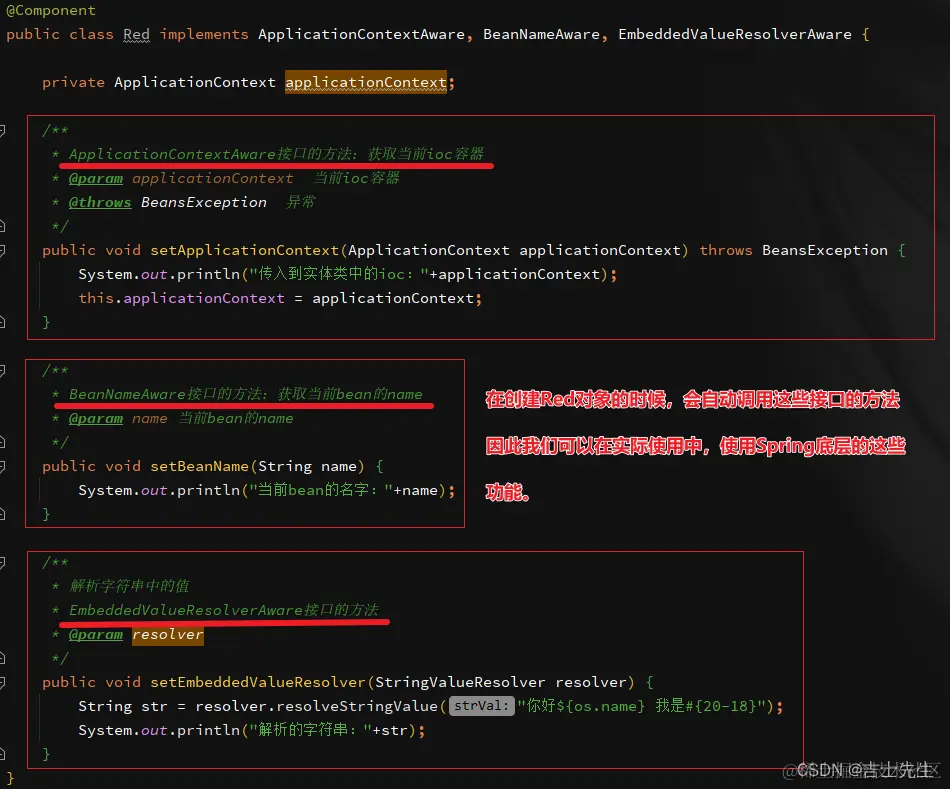Click the strVal: parameter inlay hint
This screenshot has width=950, height=789.
[482, 705]
